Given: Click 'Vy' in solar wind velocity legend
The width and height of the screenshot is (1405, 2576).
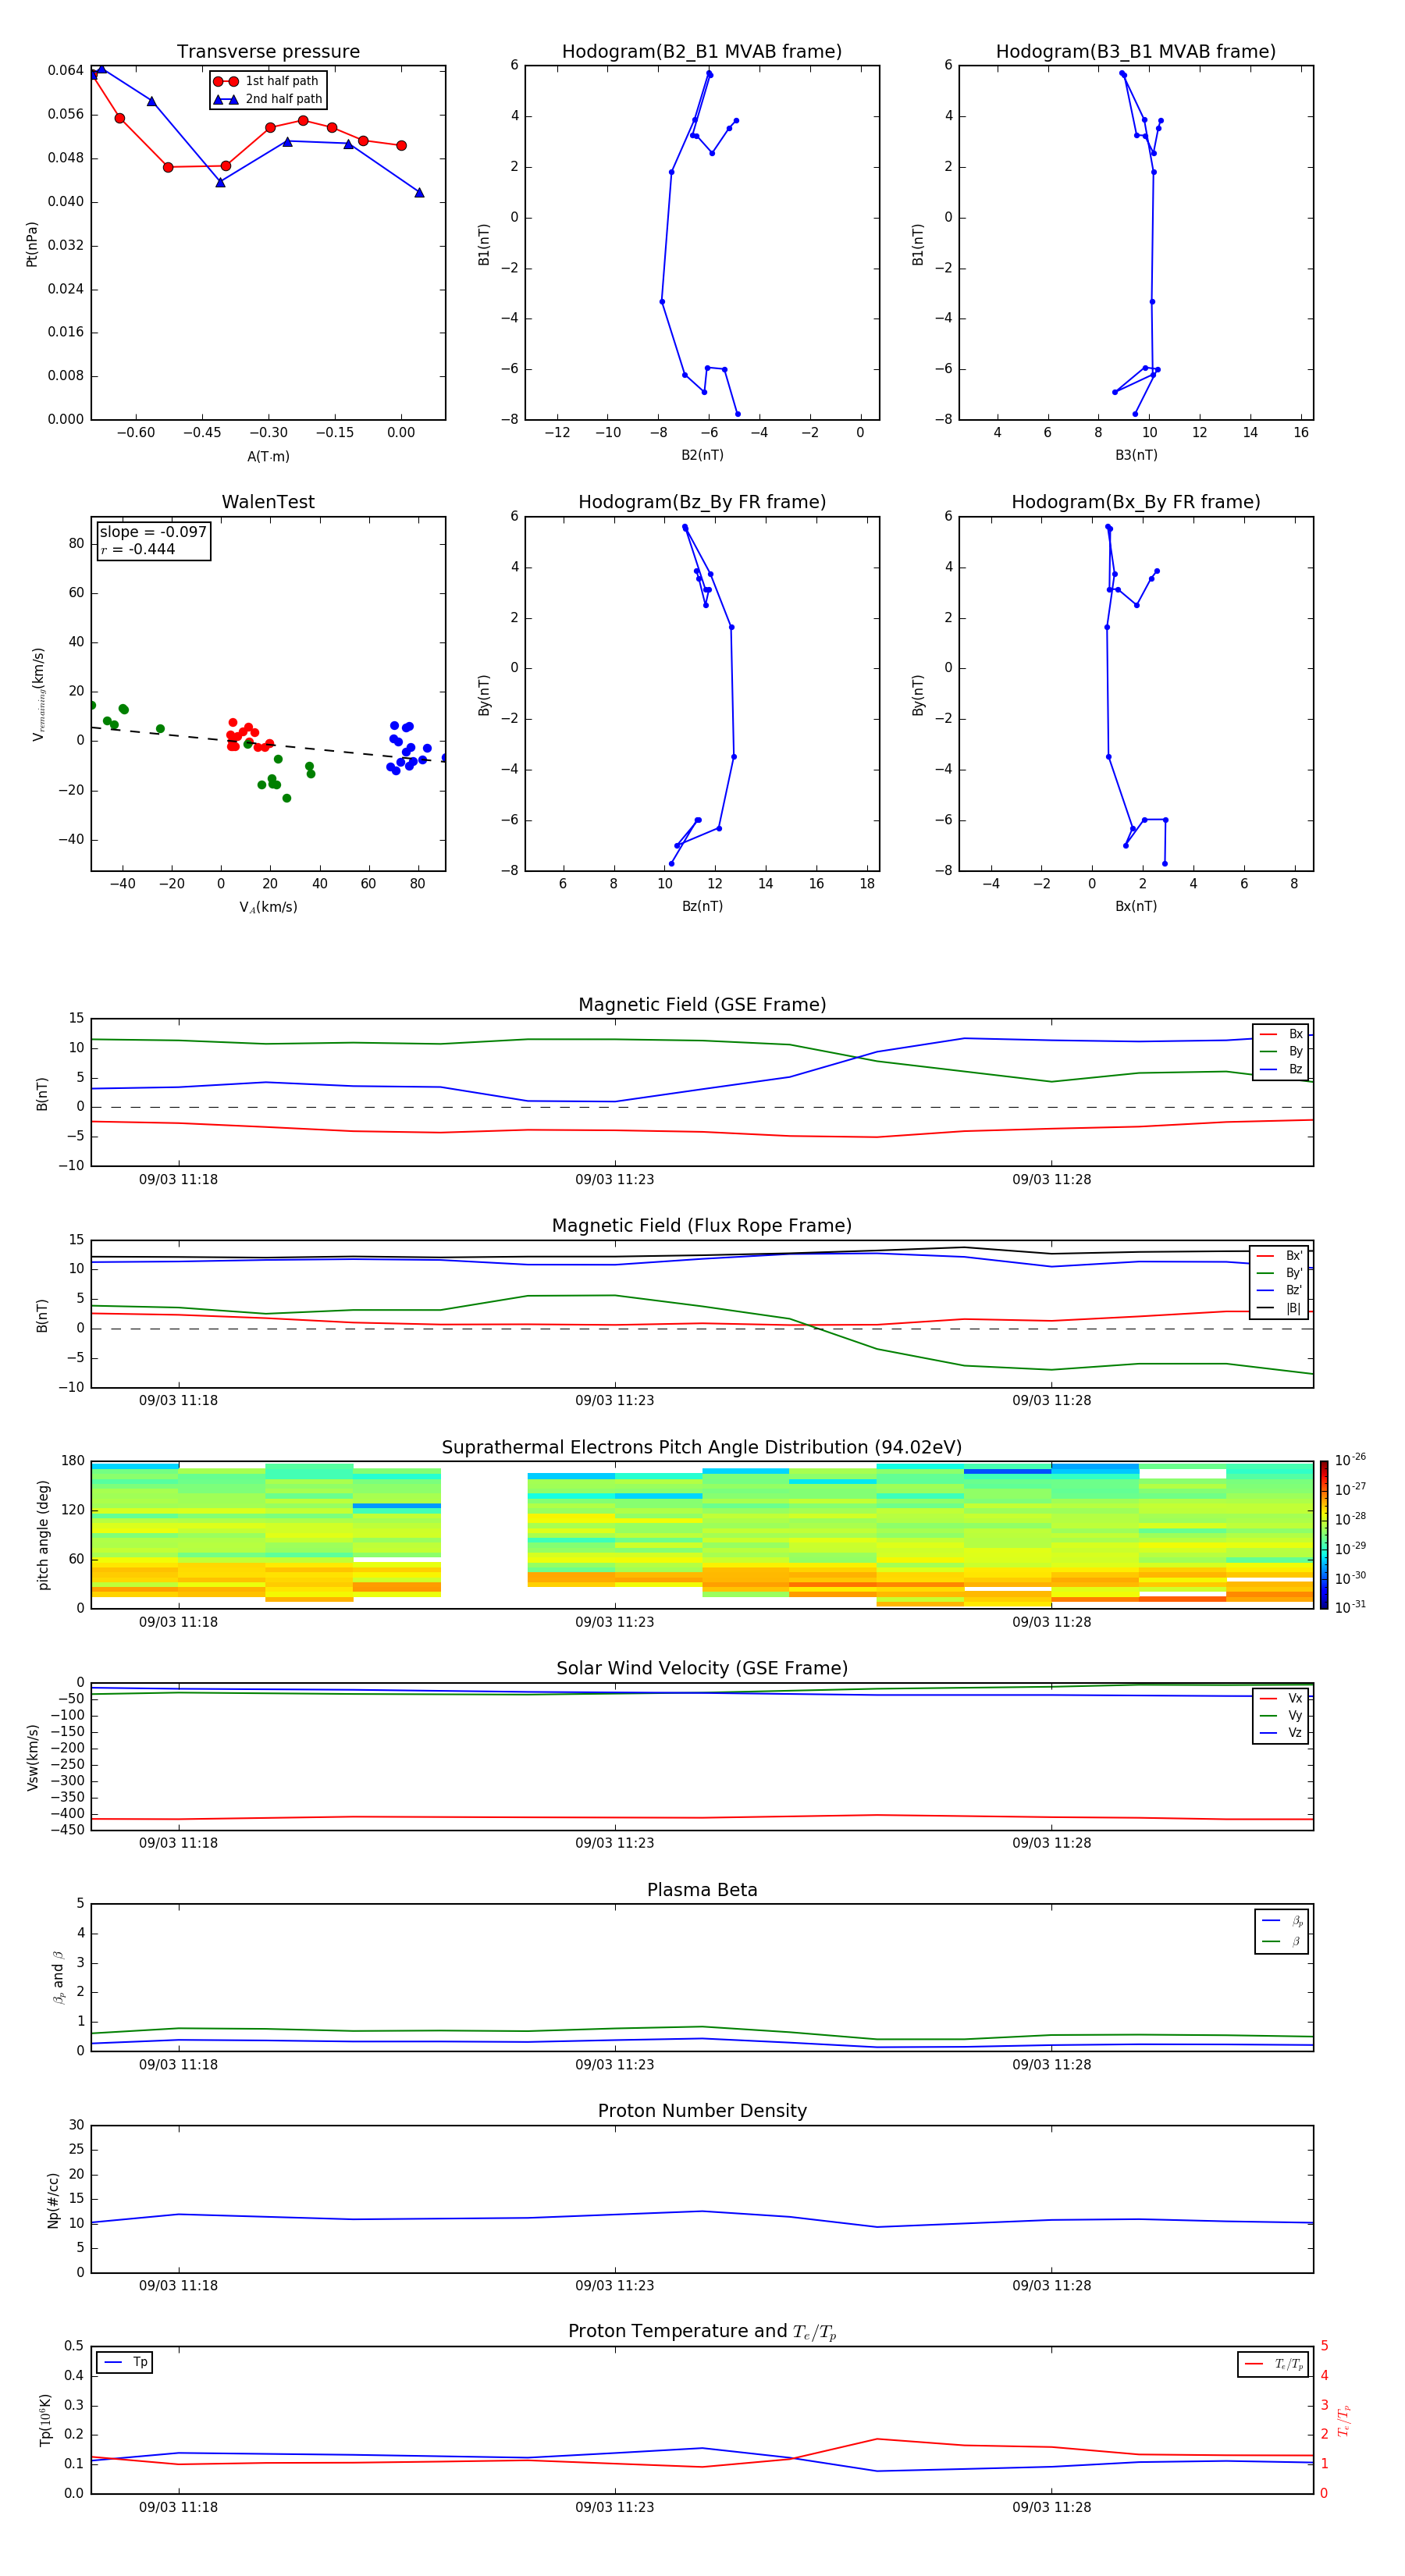Looking at the screenshot, I should click(x=1281, y=1715).
